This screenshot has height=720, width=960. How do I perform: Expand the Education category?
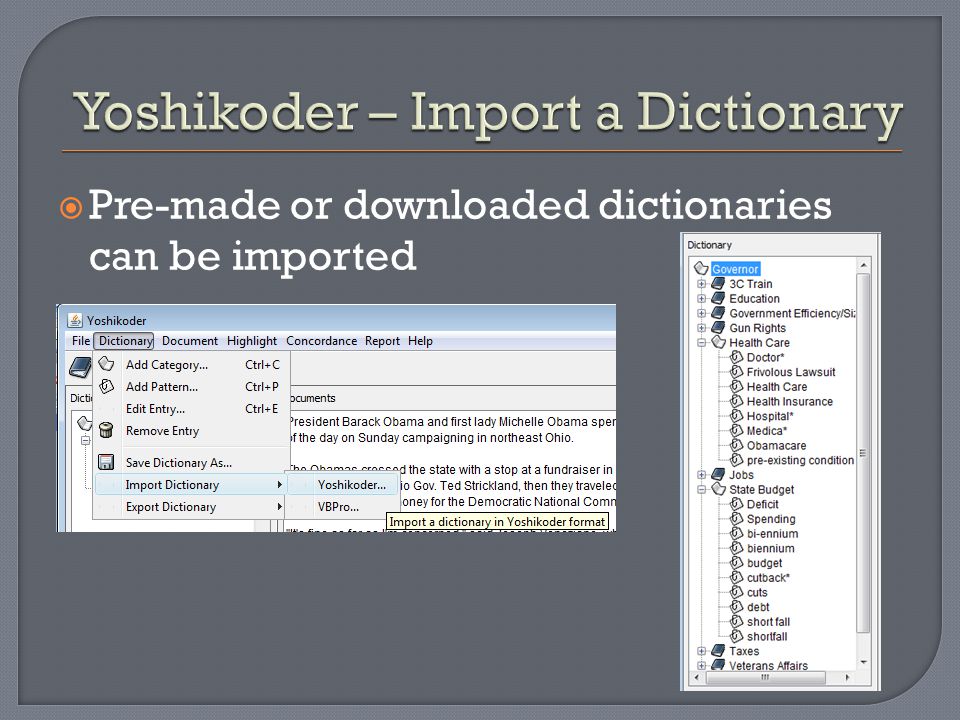pos(701,299)
